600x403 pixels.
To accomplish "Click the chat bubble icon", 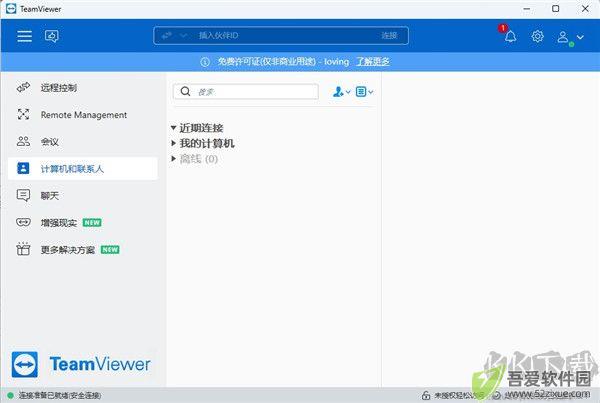I will pyautogui.click(x=23, y=195).
